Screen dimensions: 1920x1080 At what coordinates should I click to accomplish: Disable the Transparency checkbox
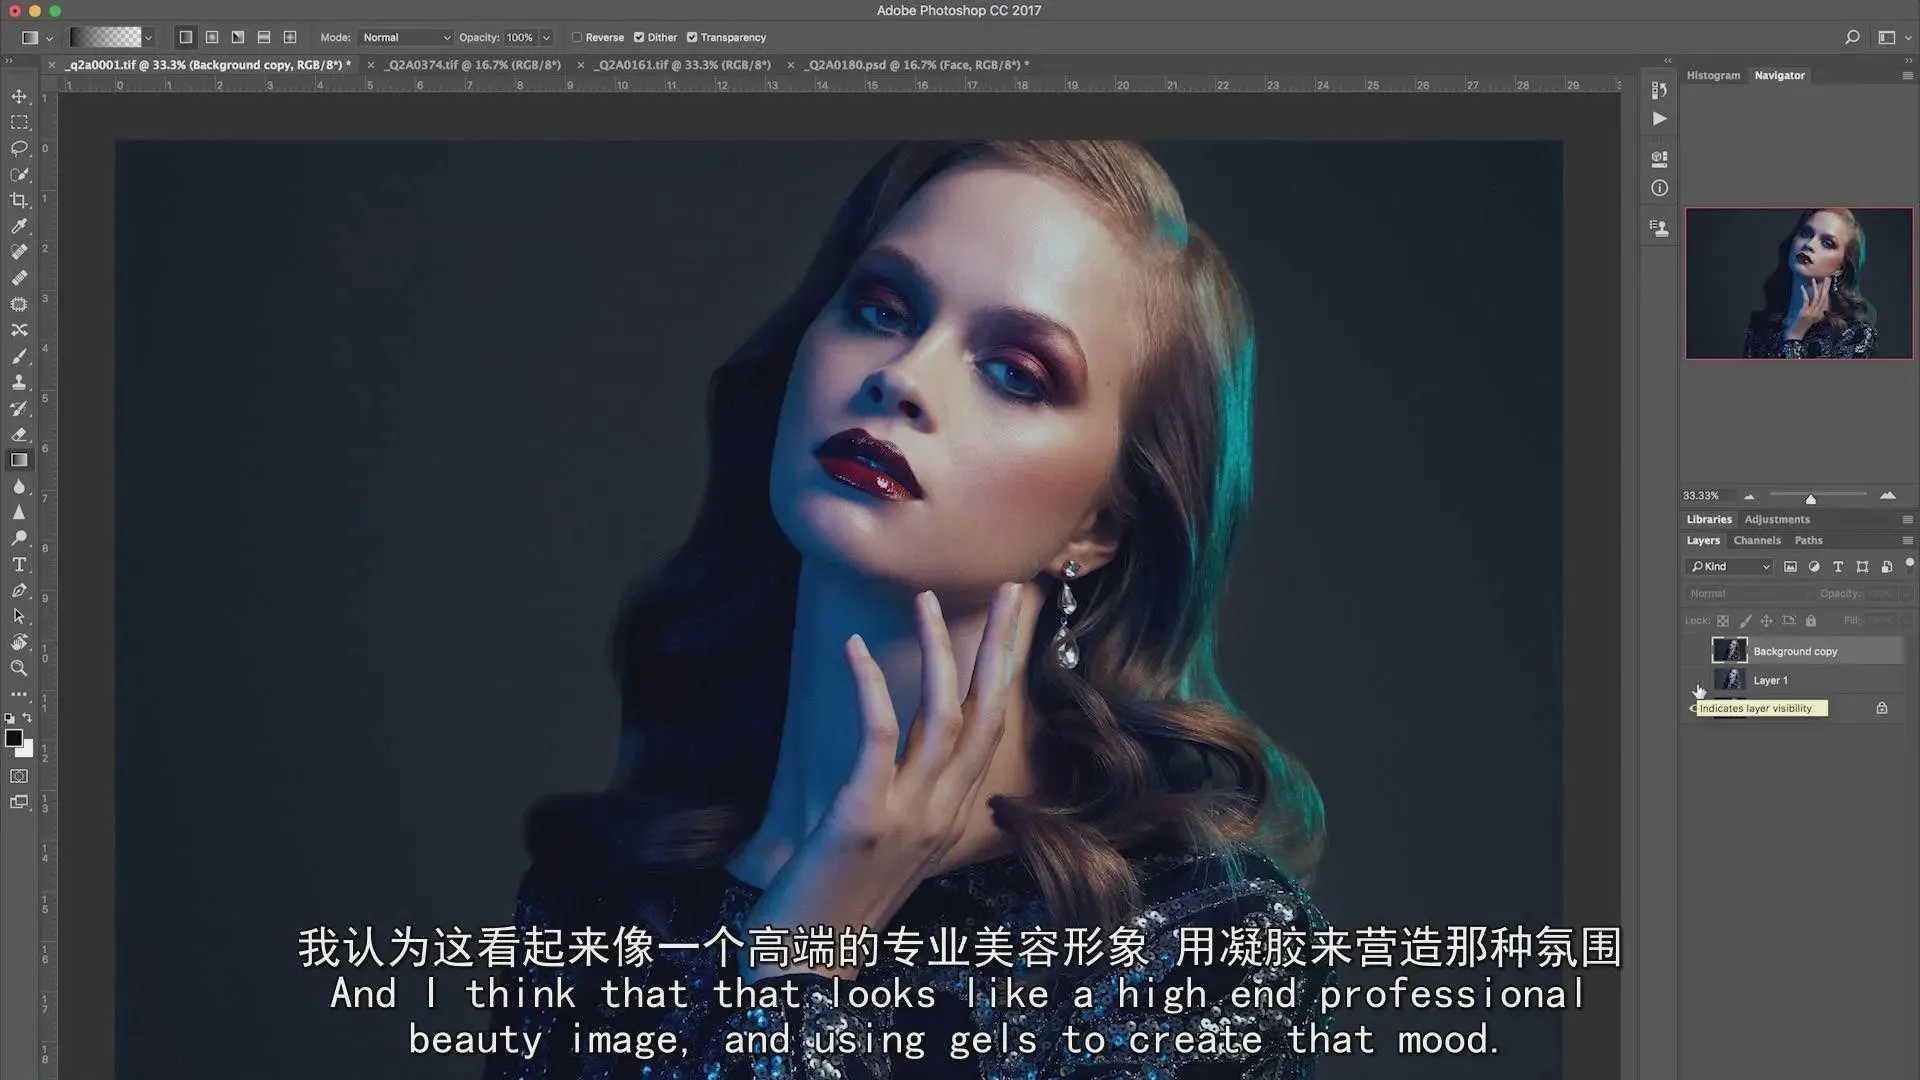click(692, 37)
